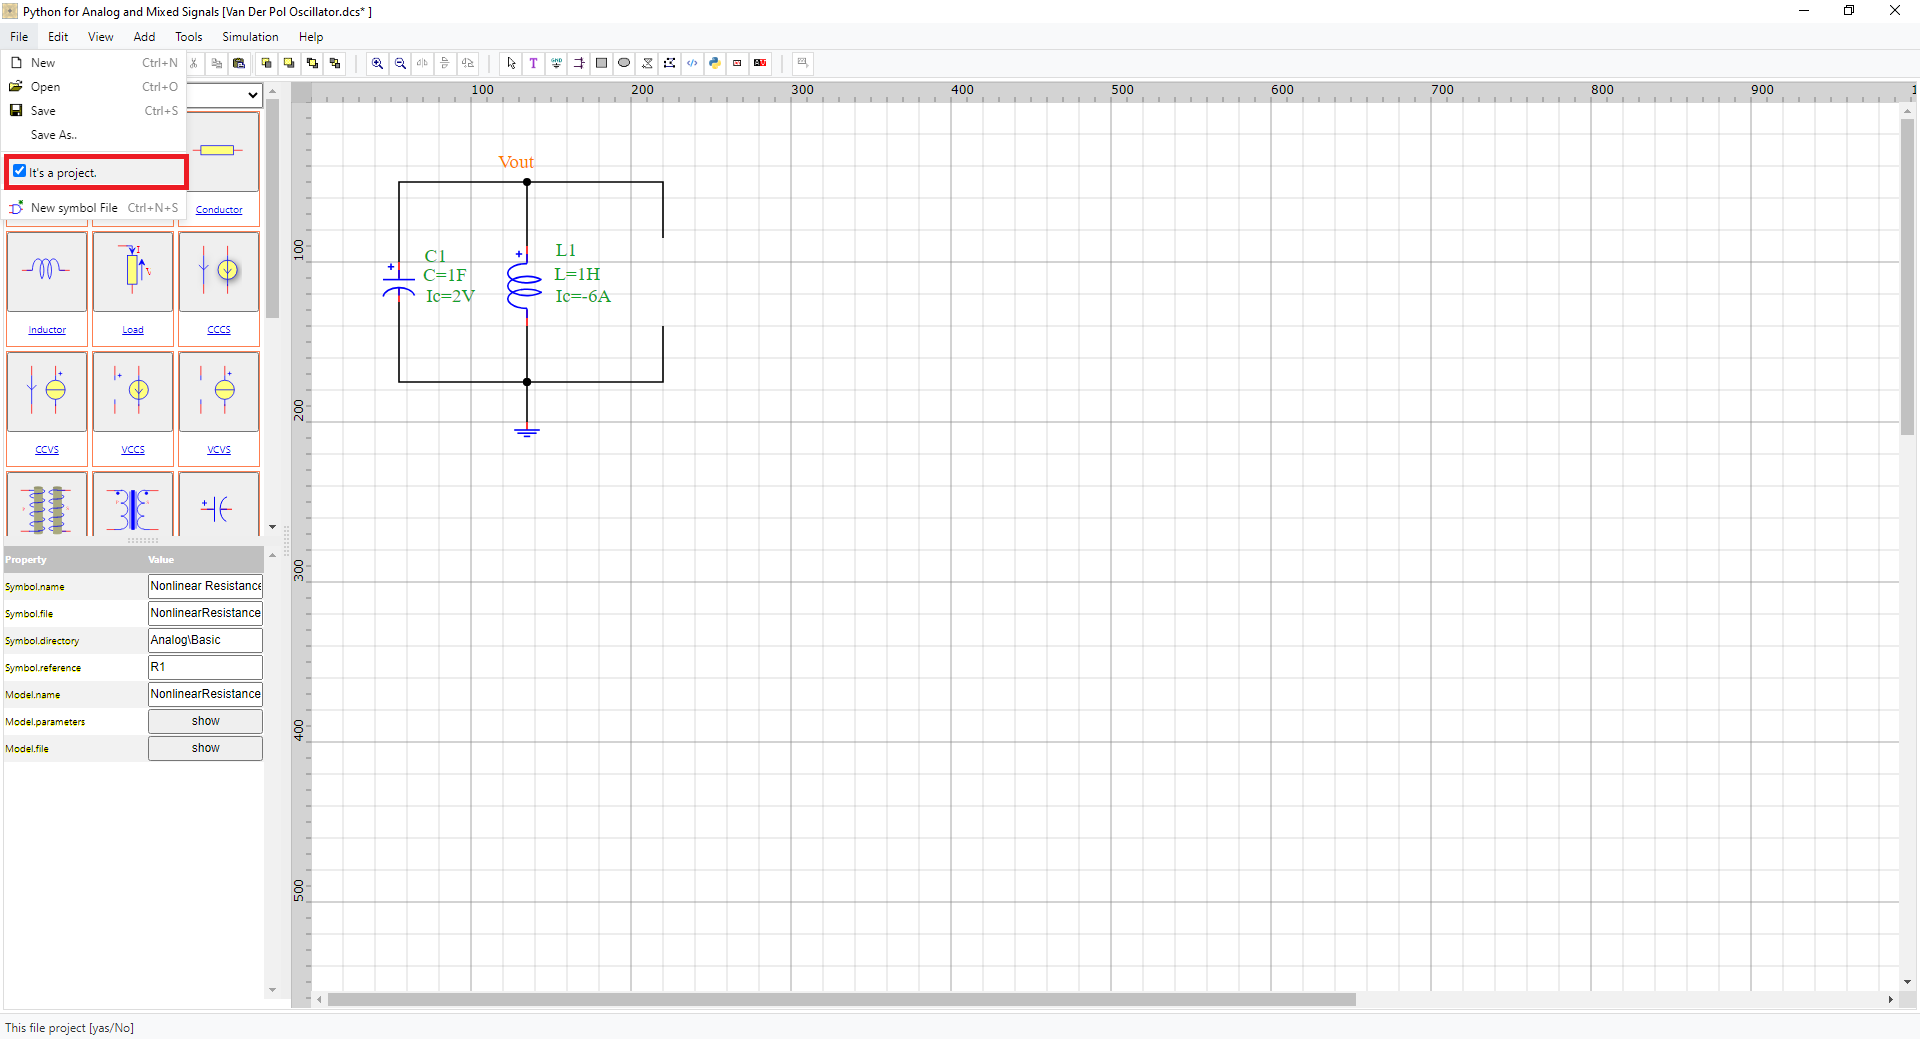Click the canvas horizontal scrollbar thumb

tap(841, 1000)
